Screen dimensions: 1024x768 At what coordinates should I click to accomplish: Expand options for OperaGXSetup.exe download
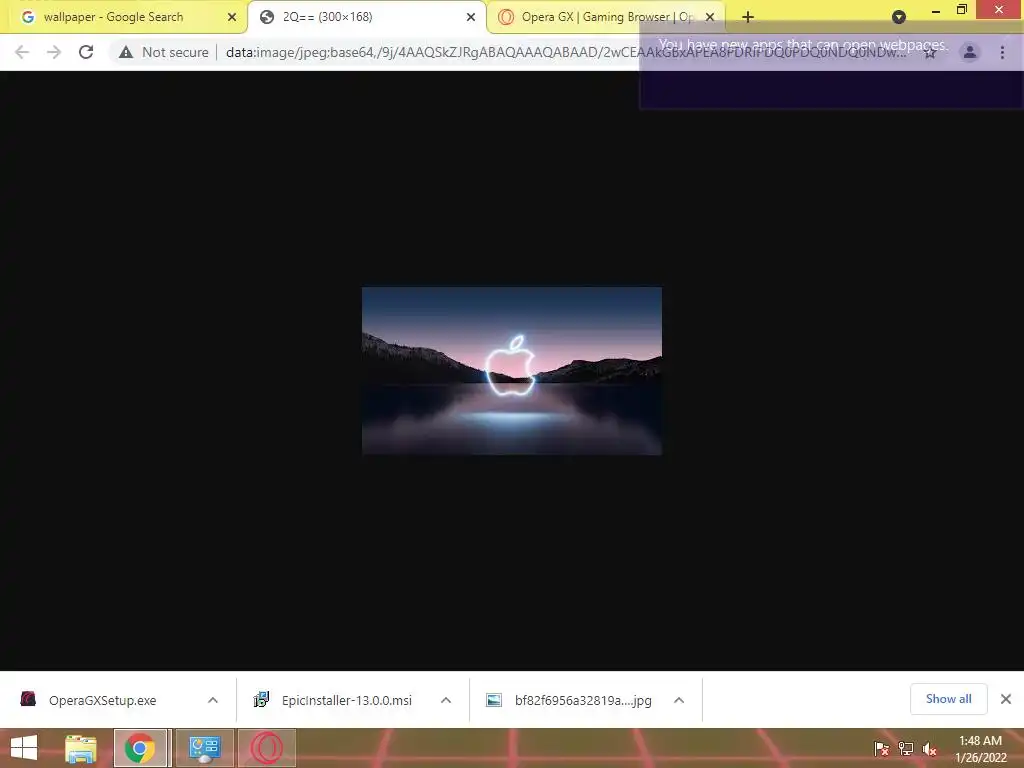pos(213,700)
